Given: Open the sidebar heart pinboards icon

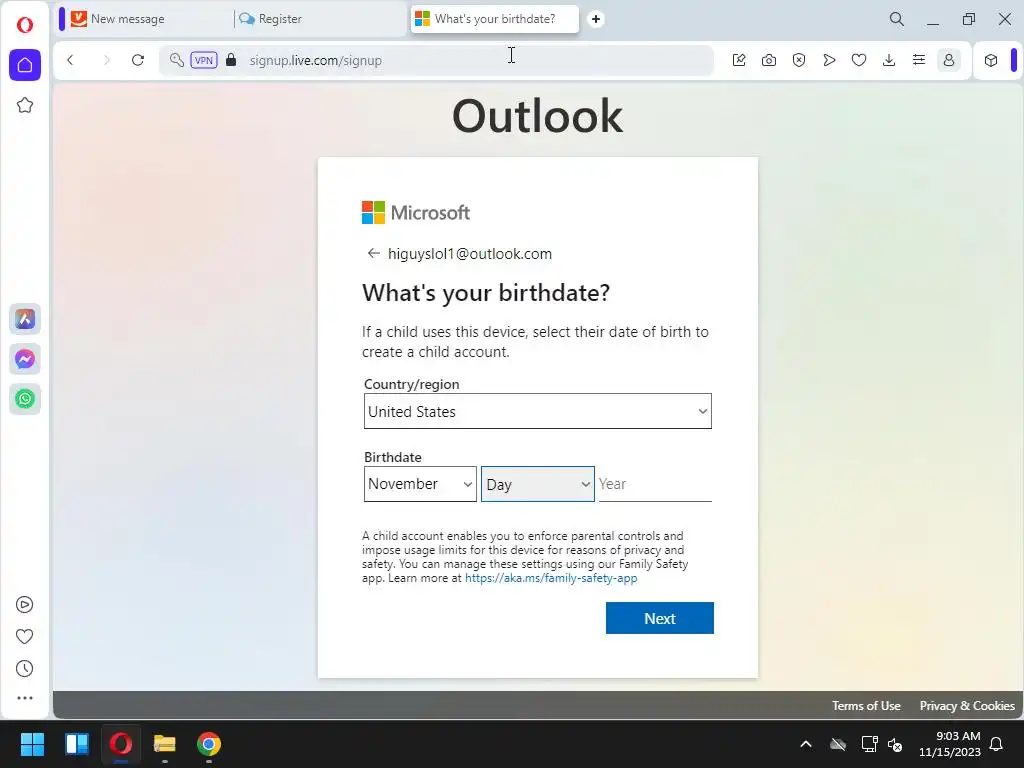Looking at the screenshot, I should (x=24, y=637).
